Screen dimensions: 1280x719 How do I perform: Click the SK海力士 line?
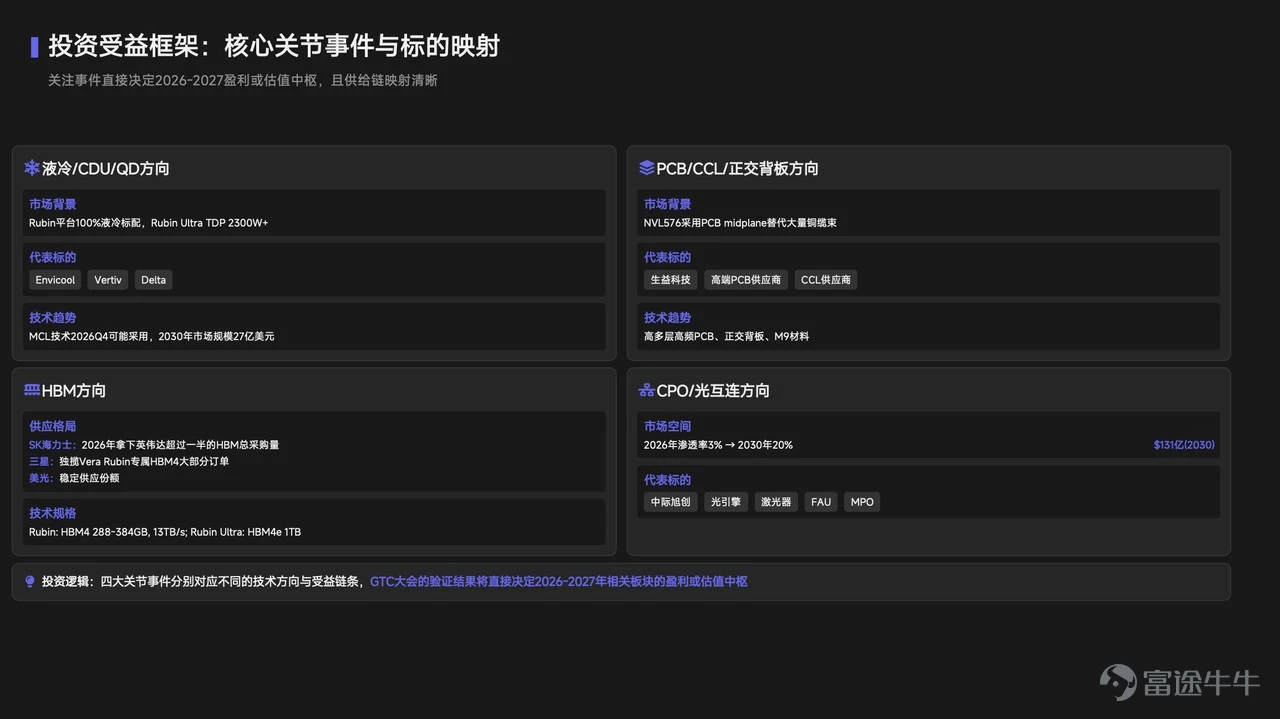point(154,445)
